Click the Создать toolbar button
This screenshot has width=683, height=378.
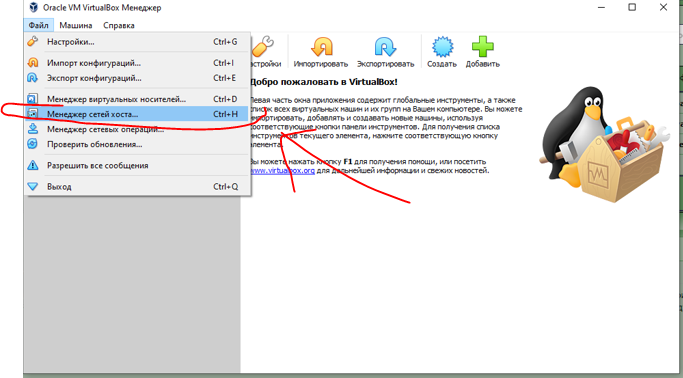click(442, 52)
